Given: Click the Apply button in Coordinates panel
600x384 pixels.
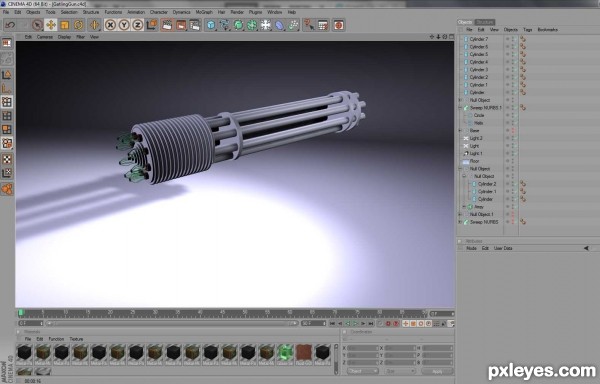Looking at the screenshot, I should click(x=437, y=371).
